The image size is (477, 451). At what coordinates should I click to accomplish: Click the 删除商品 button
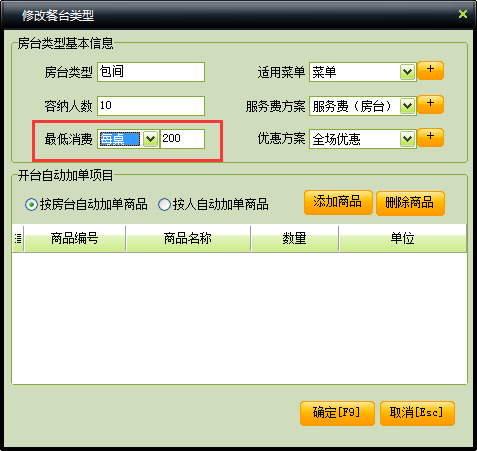point(410,203)
